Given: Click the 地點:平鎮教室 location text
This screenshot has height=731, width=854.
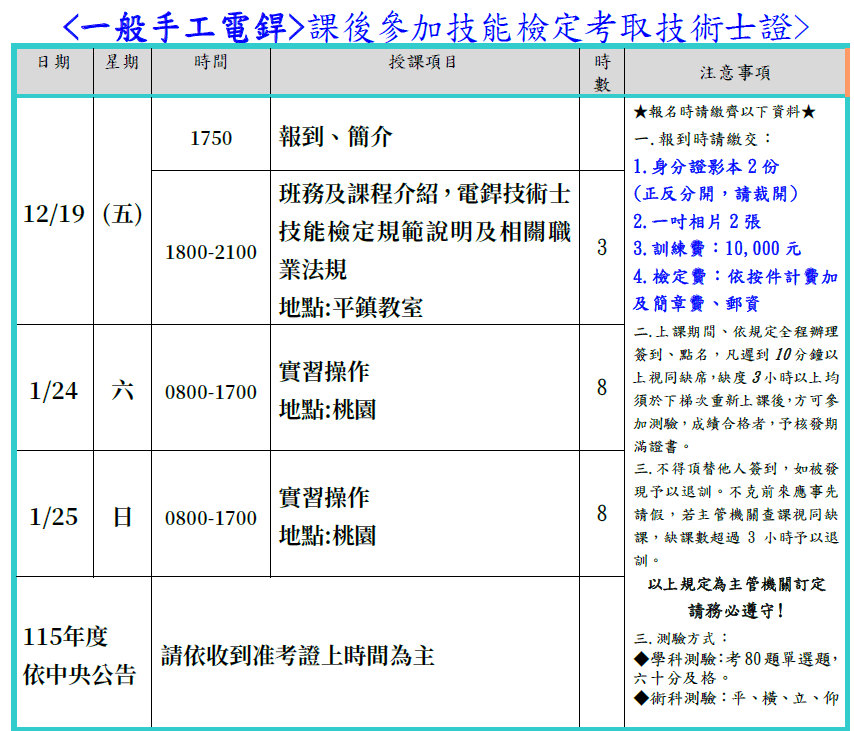Looking at the screenshot, I should (351, 307).
